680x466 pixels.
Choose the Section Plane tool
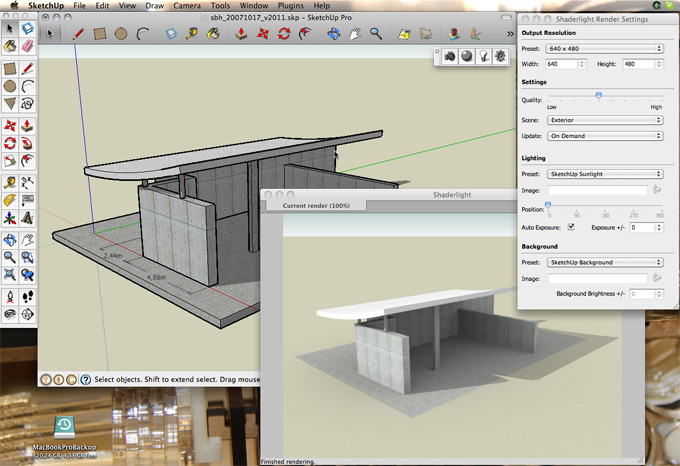tap(27, 314)
